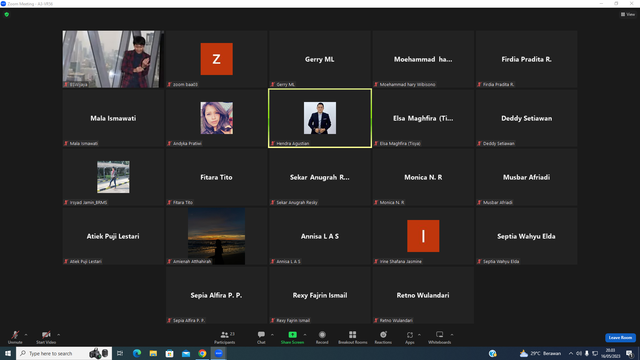Click the taskbar clock showing the date
The image size is (640, 360).
(x=611, y=353)
